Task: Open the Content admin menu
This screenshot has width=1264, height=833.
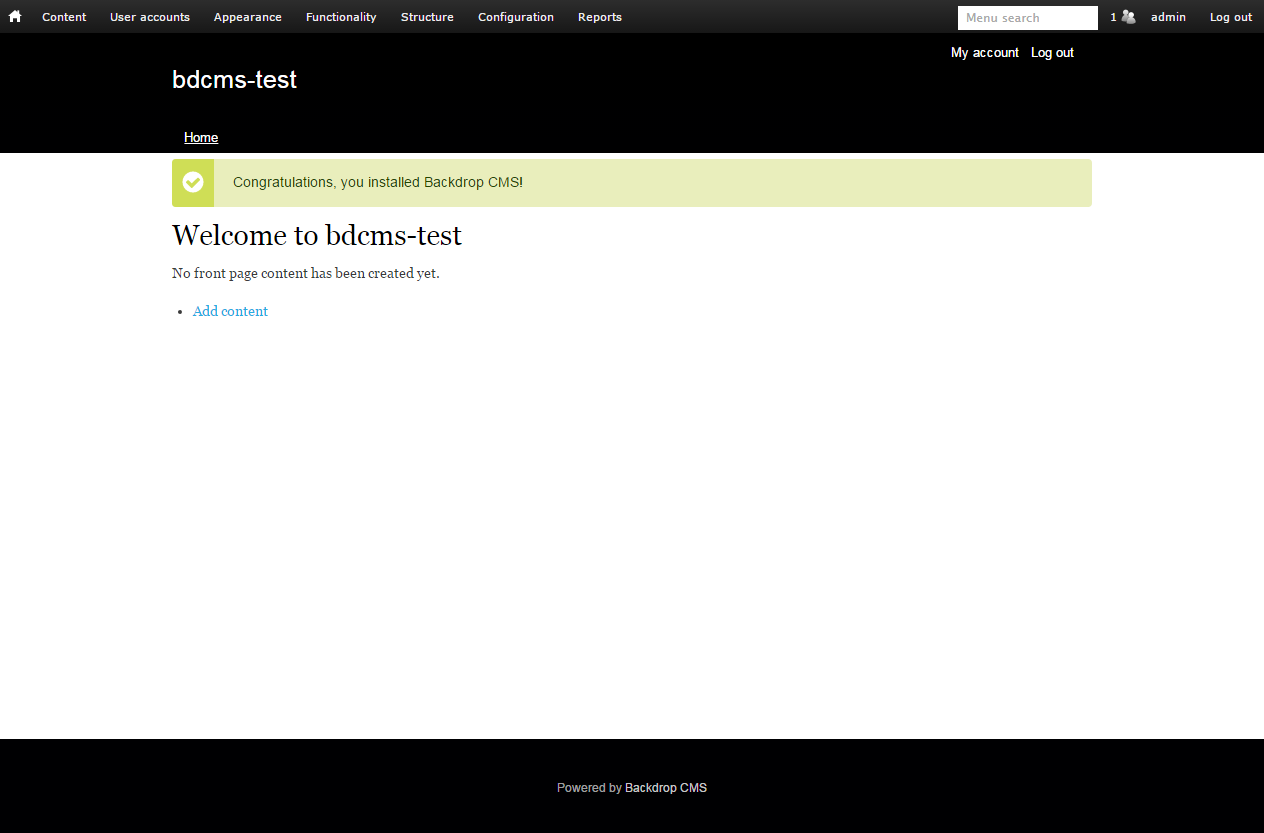Action: pos(64,17)
